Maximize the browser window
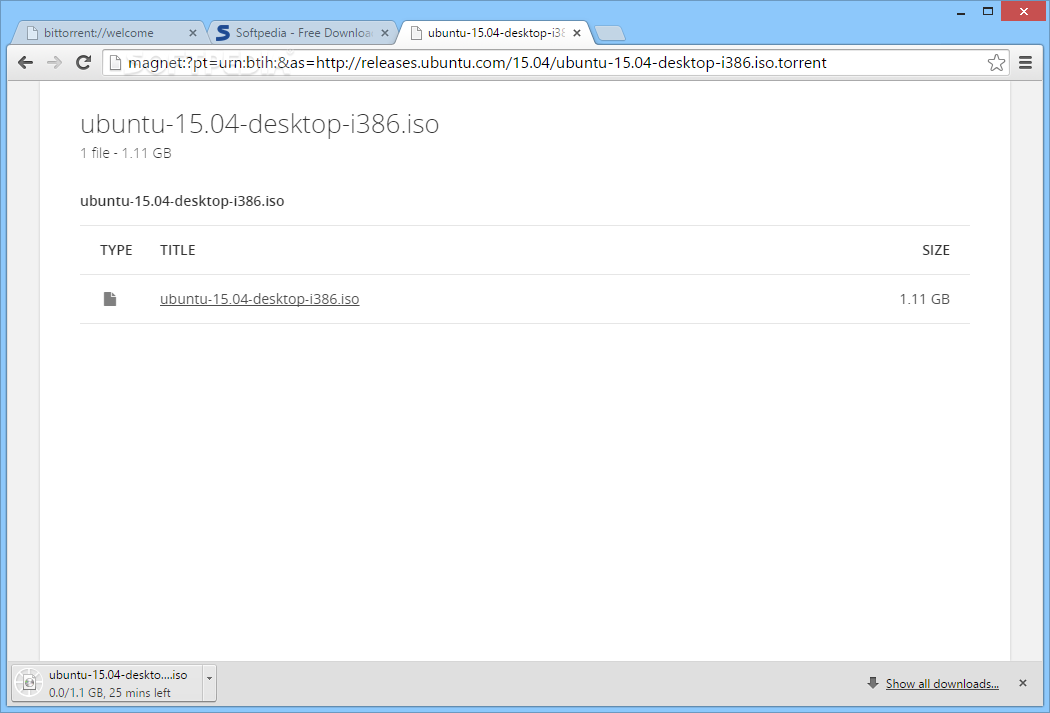Image resolution: width=1050 pixels, height=713 pixels. [x=988, y=11]
